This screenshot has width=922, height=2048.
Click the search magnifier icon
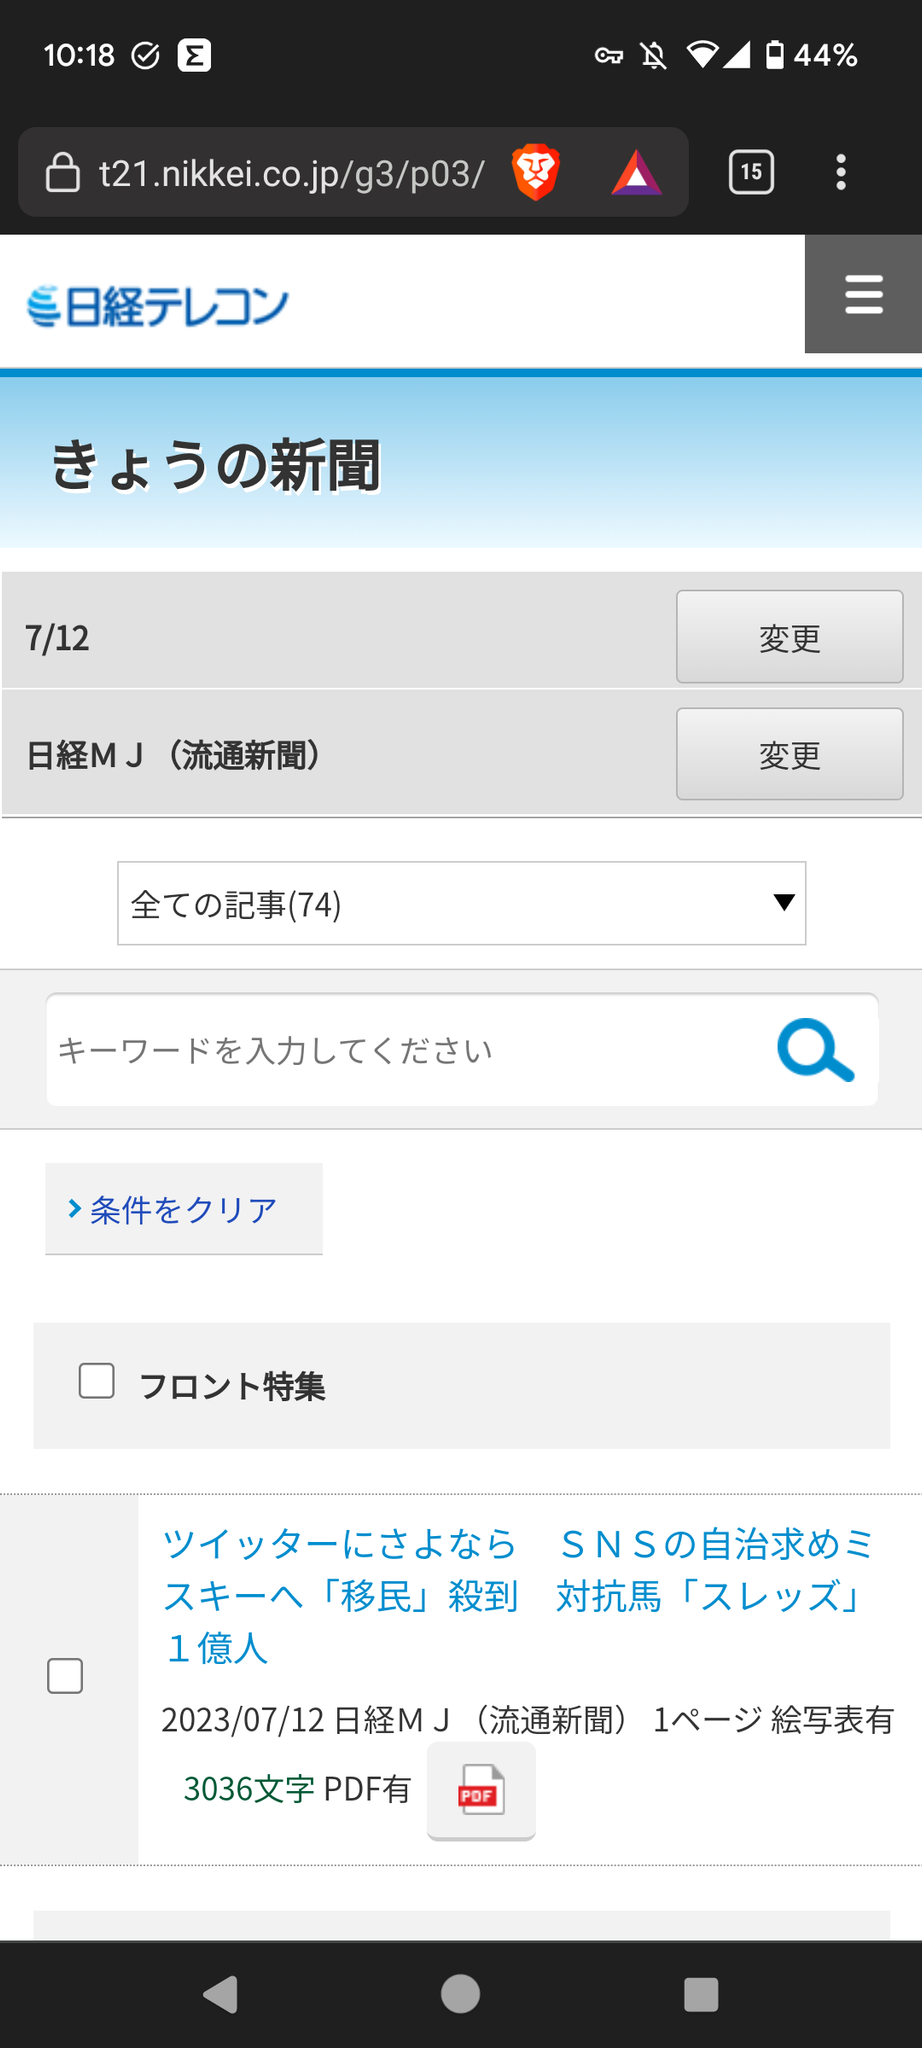point(812,1050)
